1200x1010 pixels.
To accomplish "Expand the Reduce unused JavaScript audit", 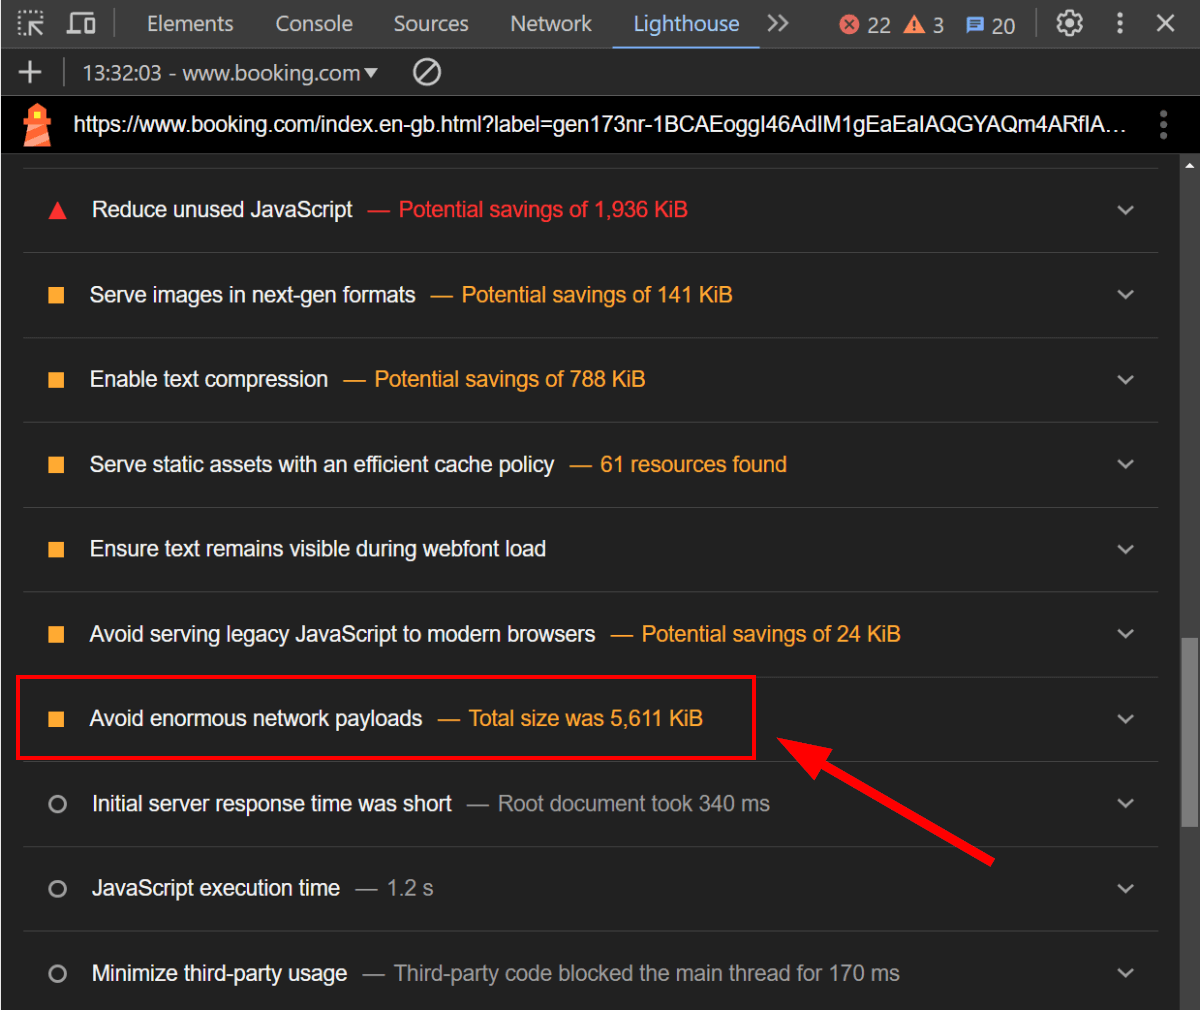I will (x=1125, y=210).
